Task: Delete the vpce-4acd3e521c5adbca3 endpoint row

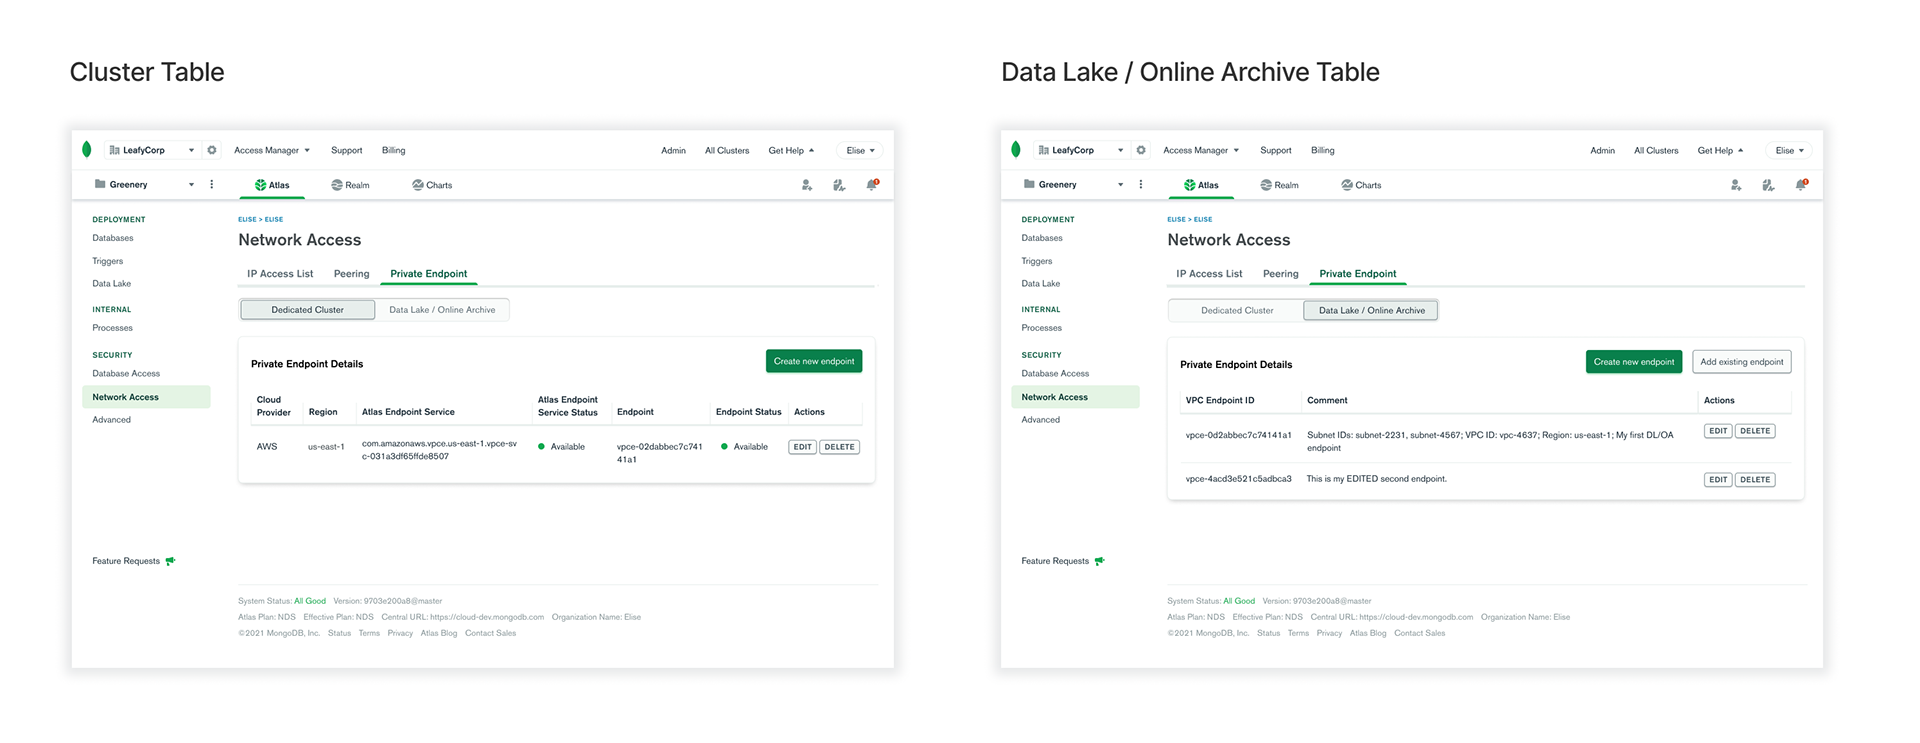Action: click(1755, 480)
